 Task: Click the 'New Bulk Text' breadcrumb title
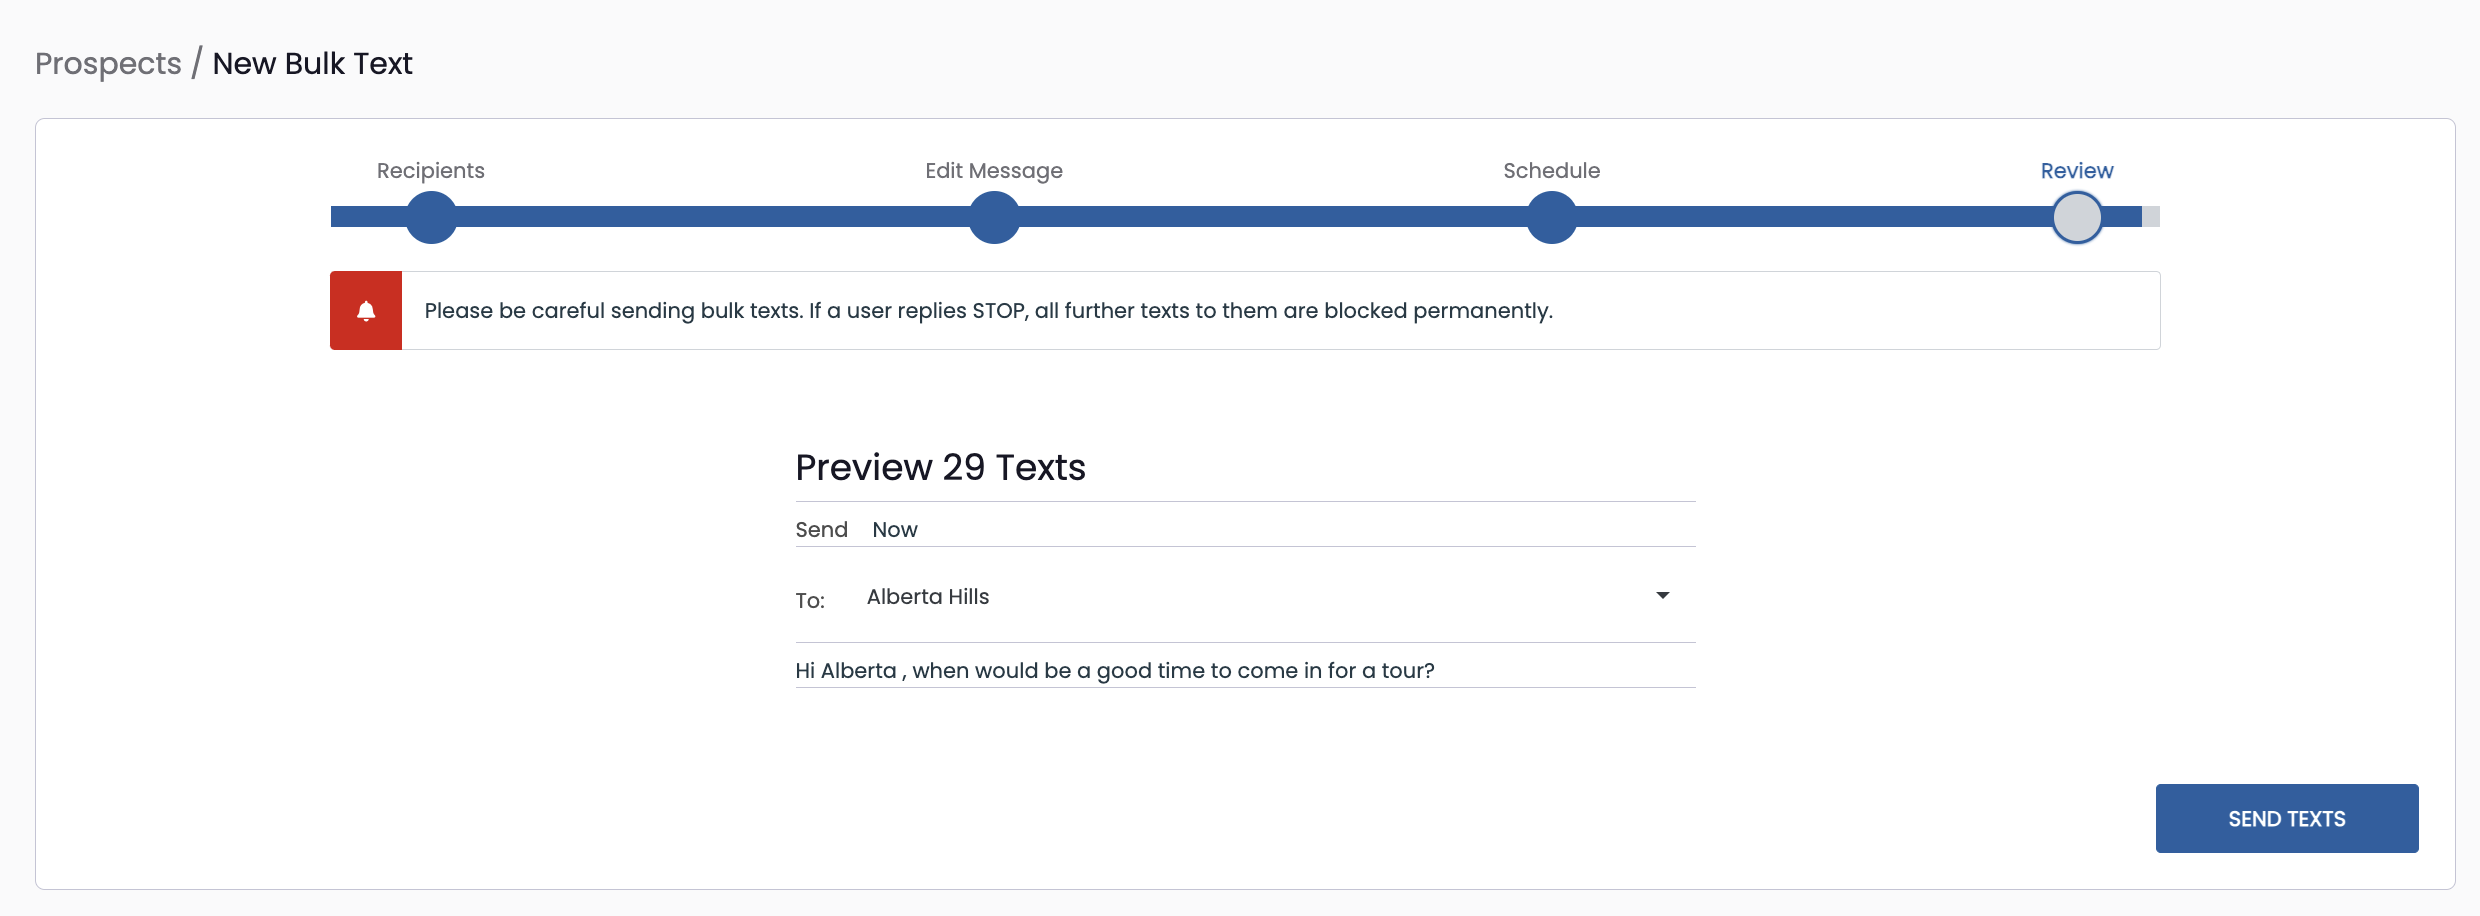click(x=312, y=64)
